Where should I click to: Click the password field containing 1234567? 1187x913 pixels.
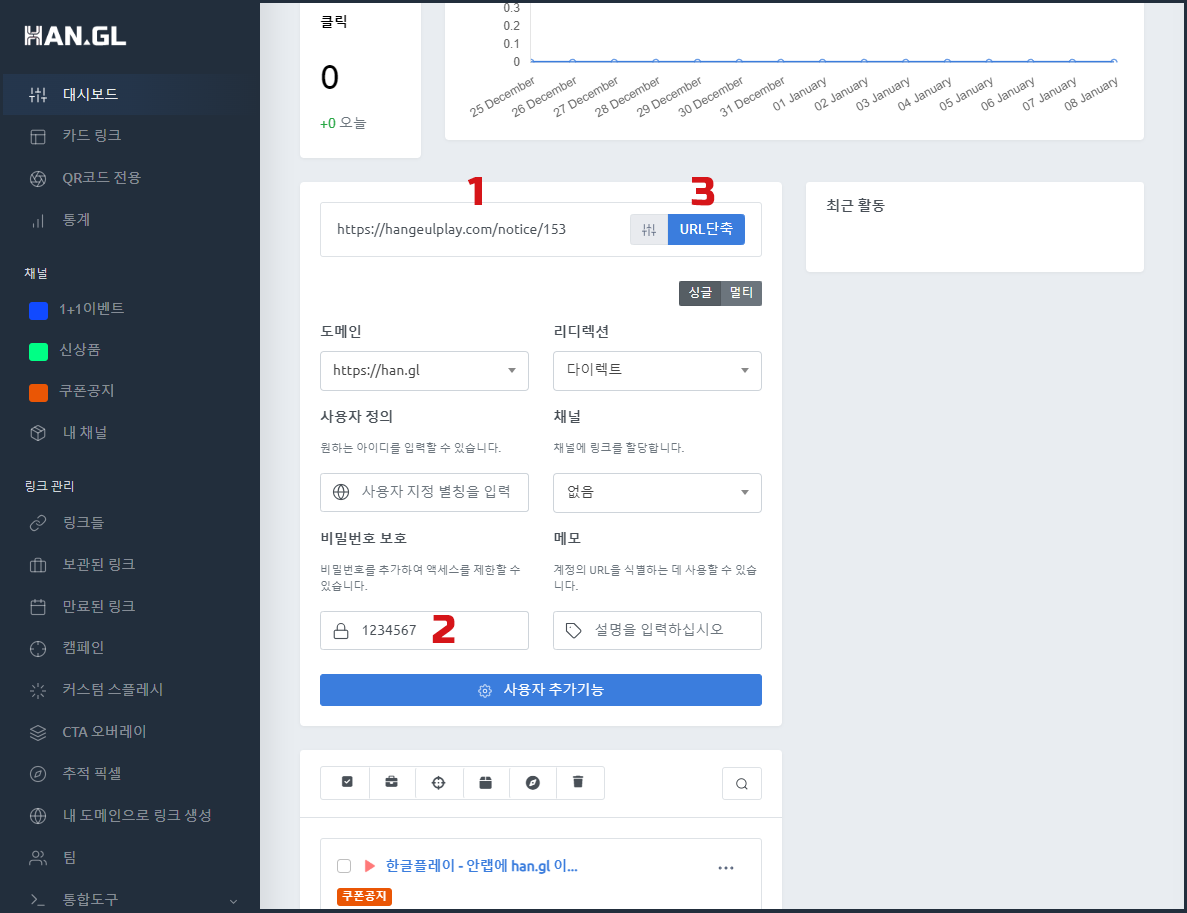(x=424, y=631)
